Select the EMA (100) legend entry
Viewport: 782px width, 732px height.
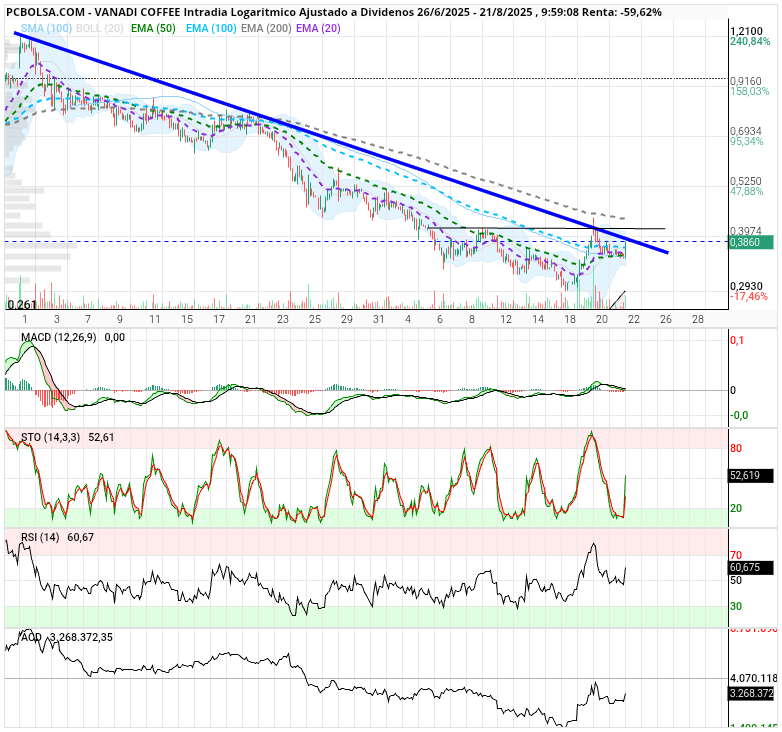211,28
